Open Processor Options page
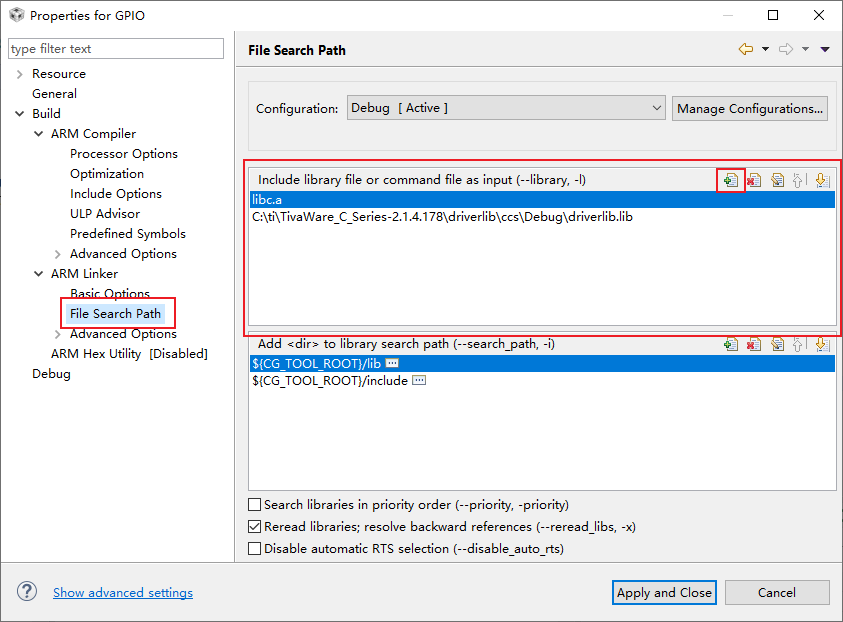Image resolution: width=843 pixels, height=622 pixels. [x=124, y=154]
